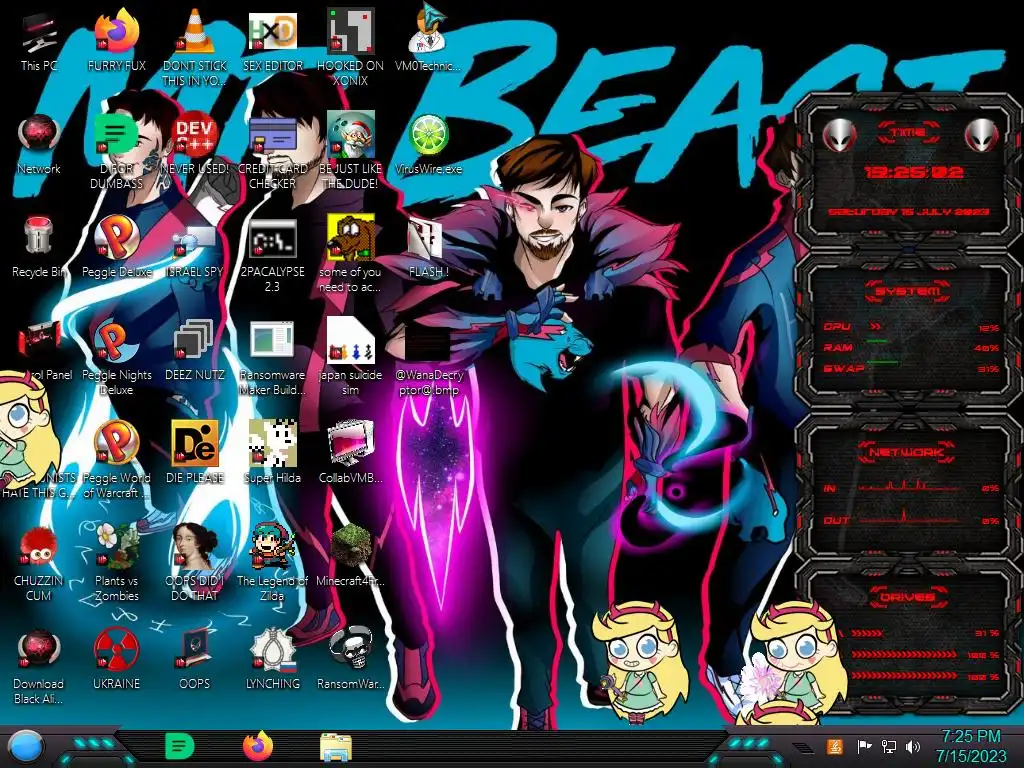Click the SYSTEM panel header in widget

pos(908,291)
